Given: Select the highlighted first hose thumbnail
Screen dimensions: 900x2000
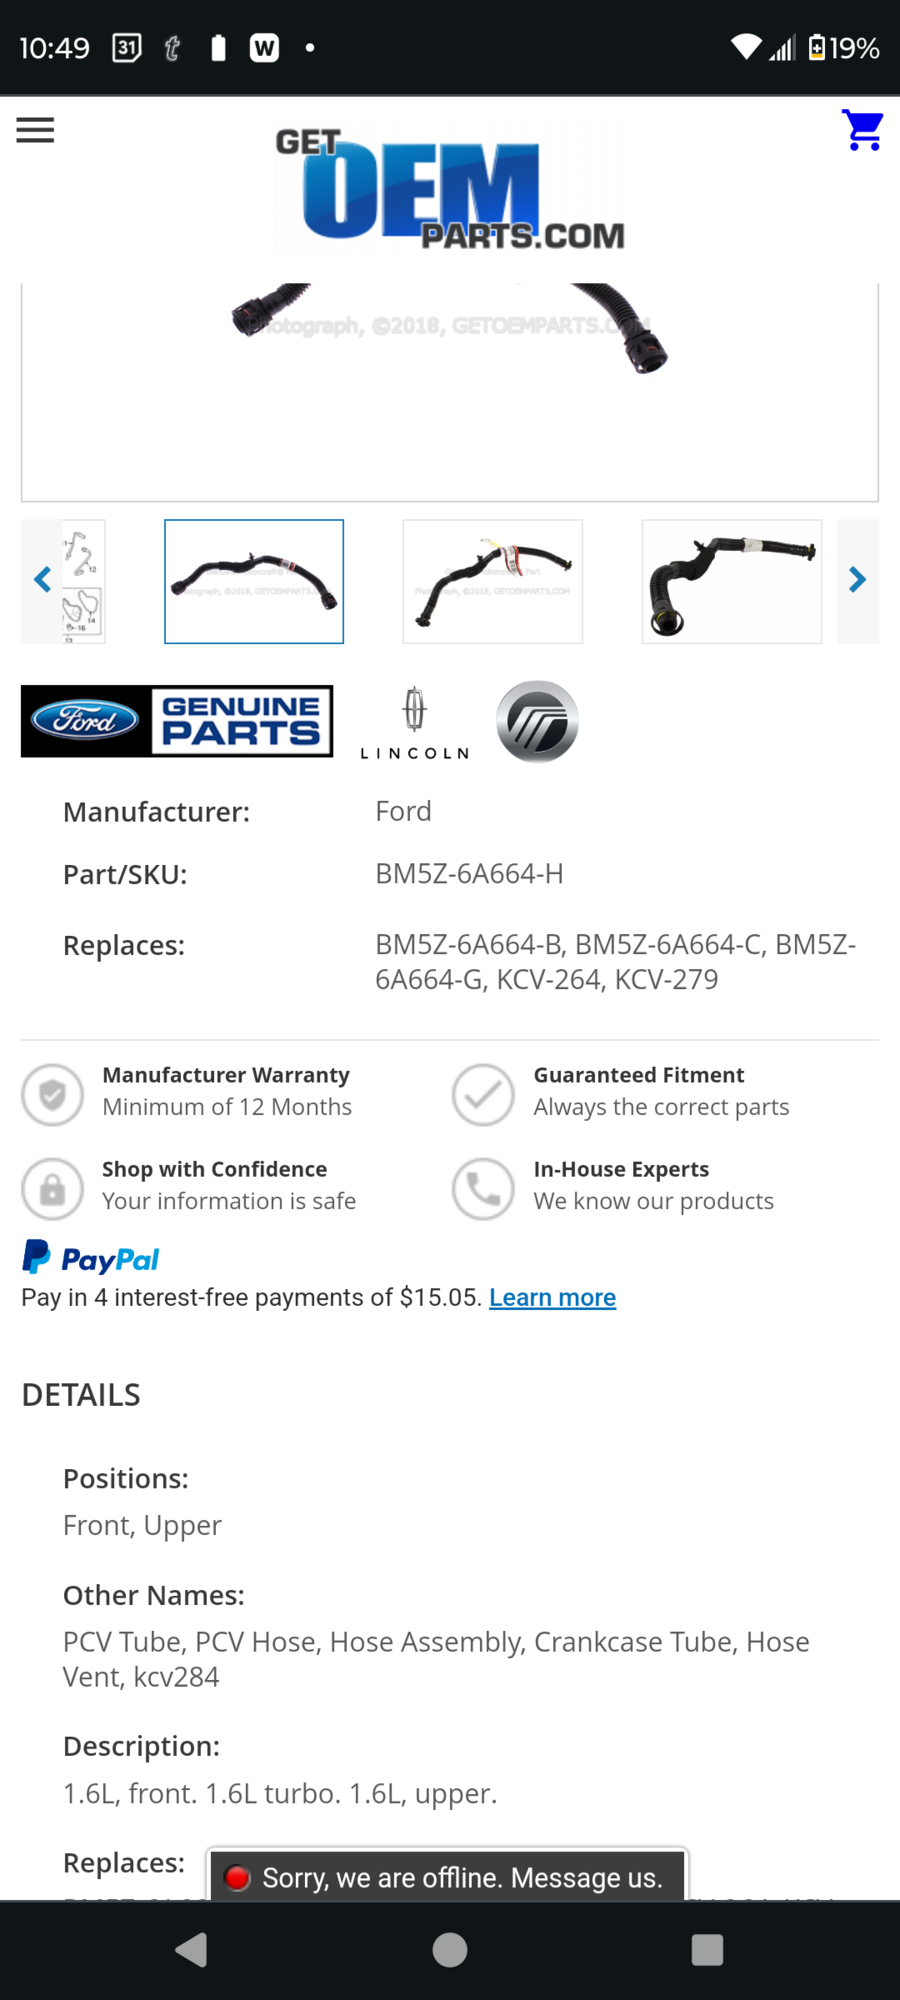Looking at the screenshot, I should pyautogui.click(x=254, y=581).
